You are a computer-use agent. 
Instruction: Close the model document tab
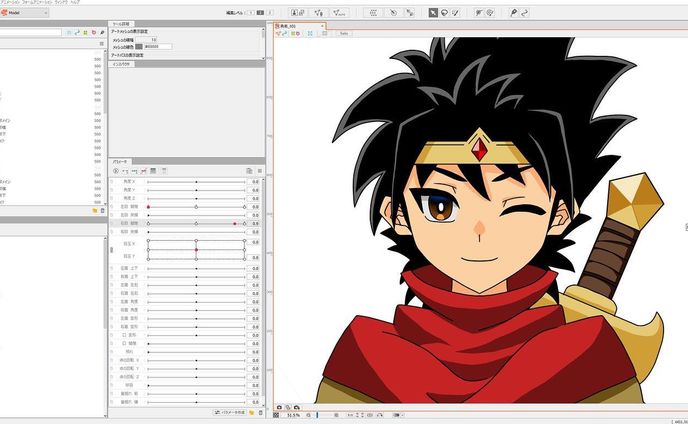click(x=322, y=26)
